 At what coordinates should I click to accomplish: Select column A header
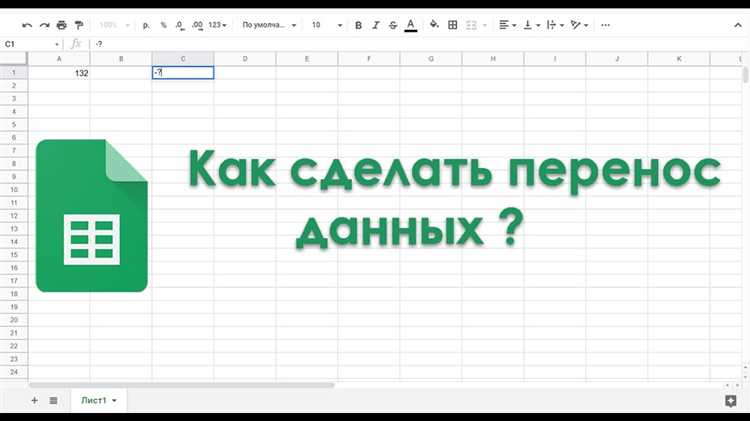pos(59,59)
